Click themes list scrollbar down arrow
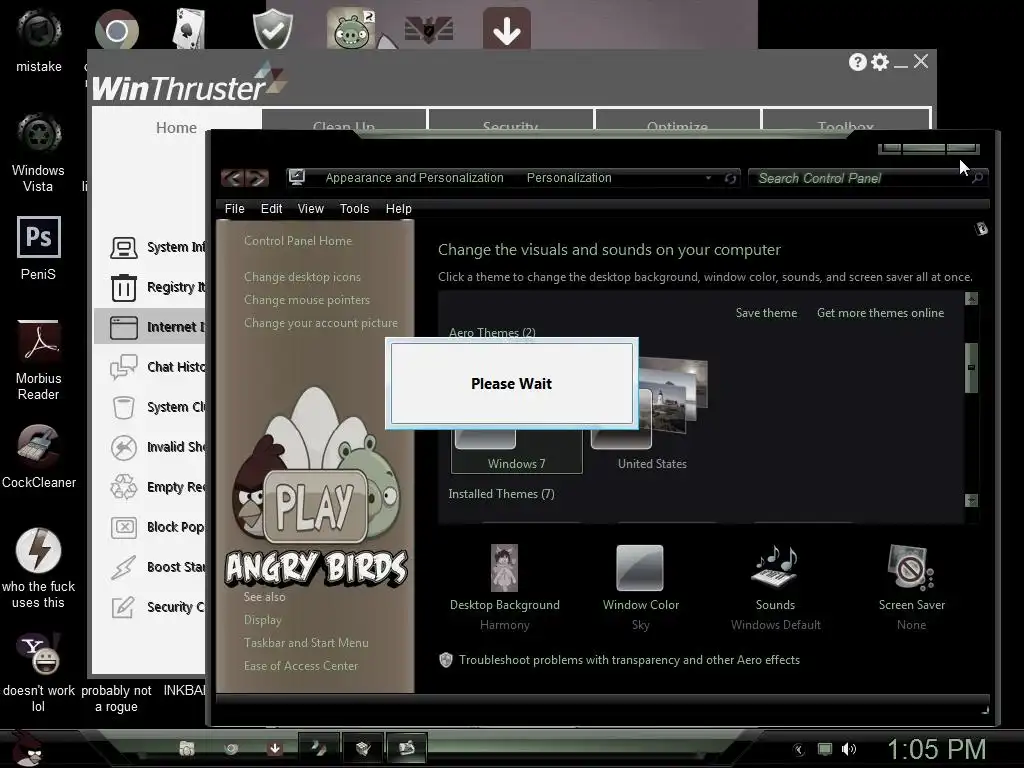 click(x=971, y=500)
